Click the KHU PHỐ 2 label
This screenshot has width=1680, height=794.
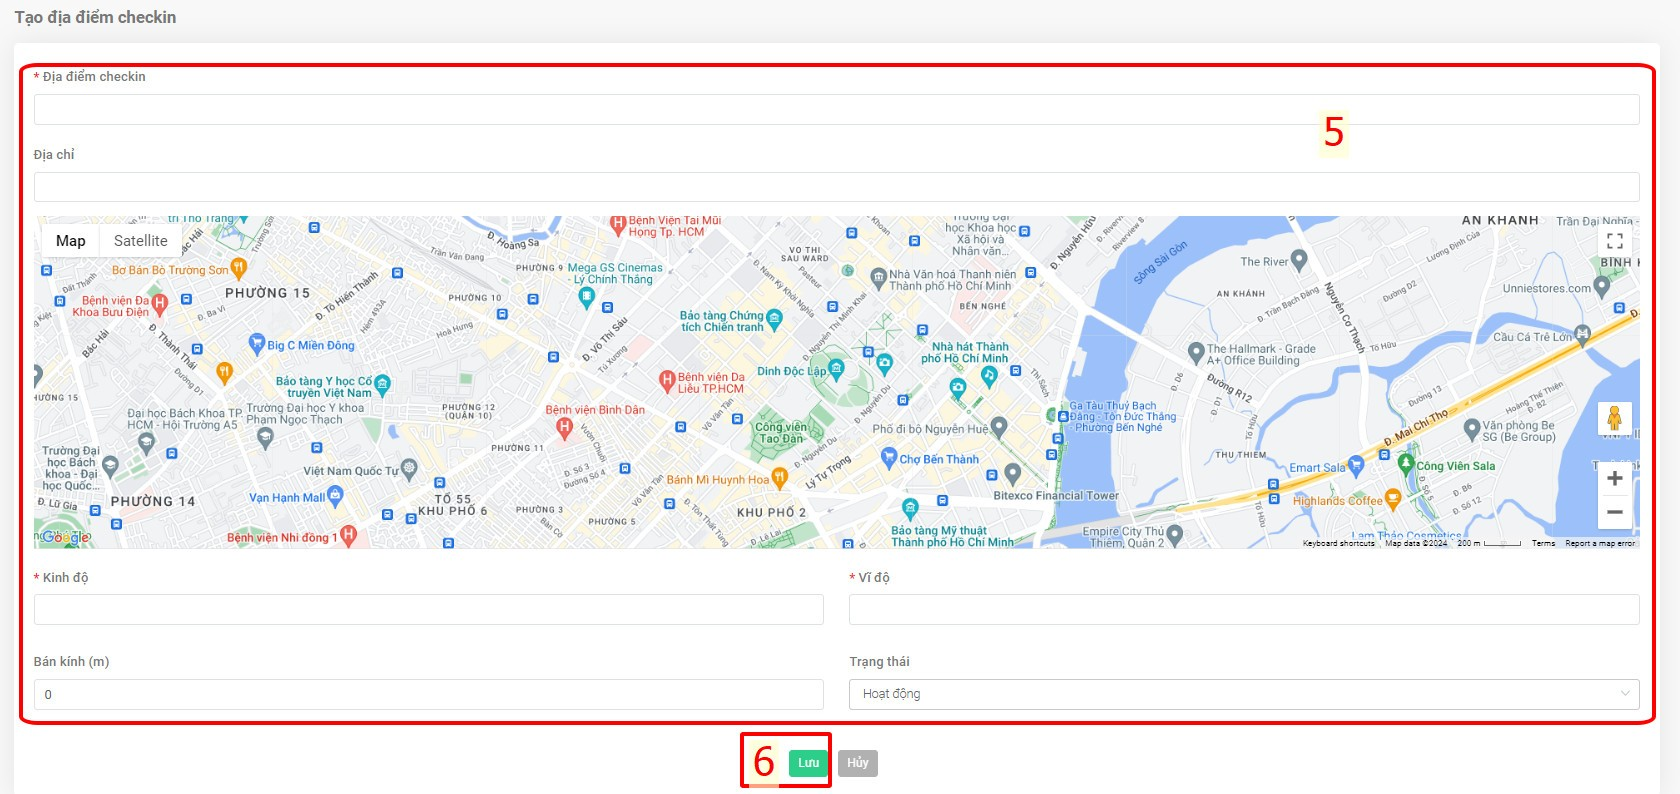771,512
